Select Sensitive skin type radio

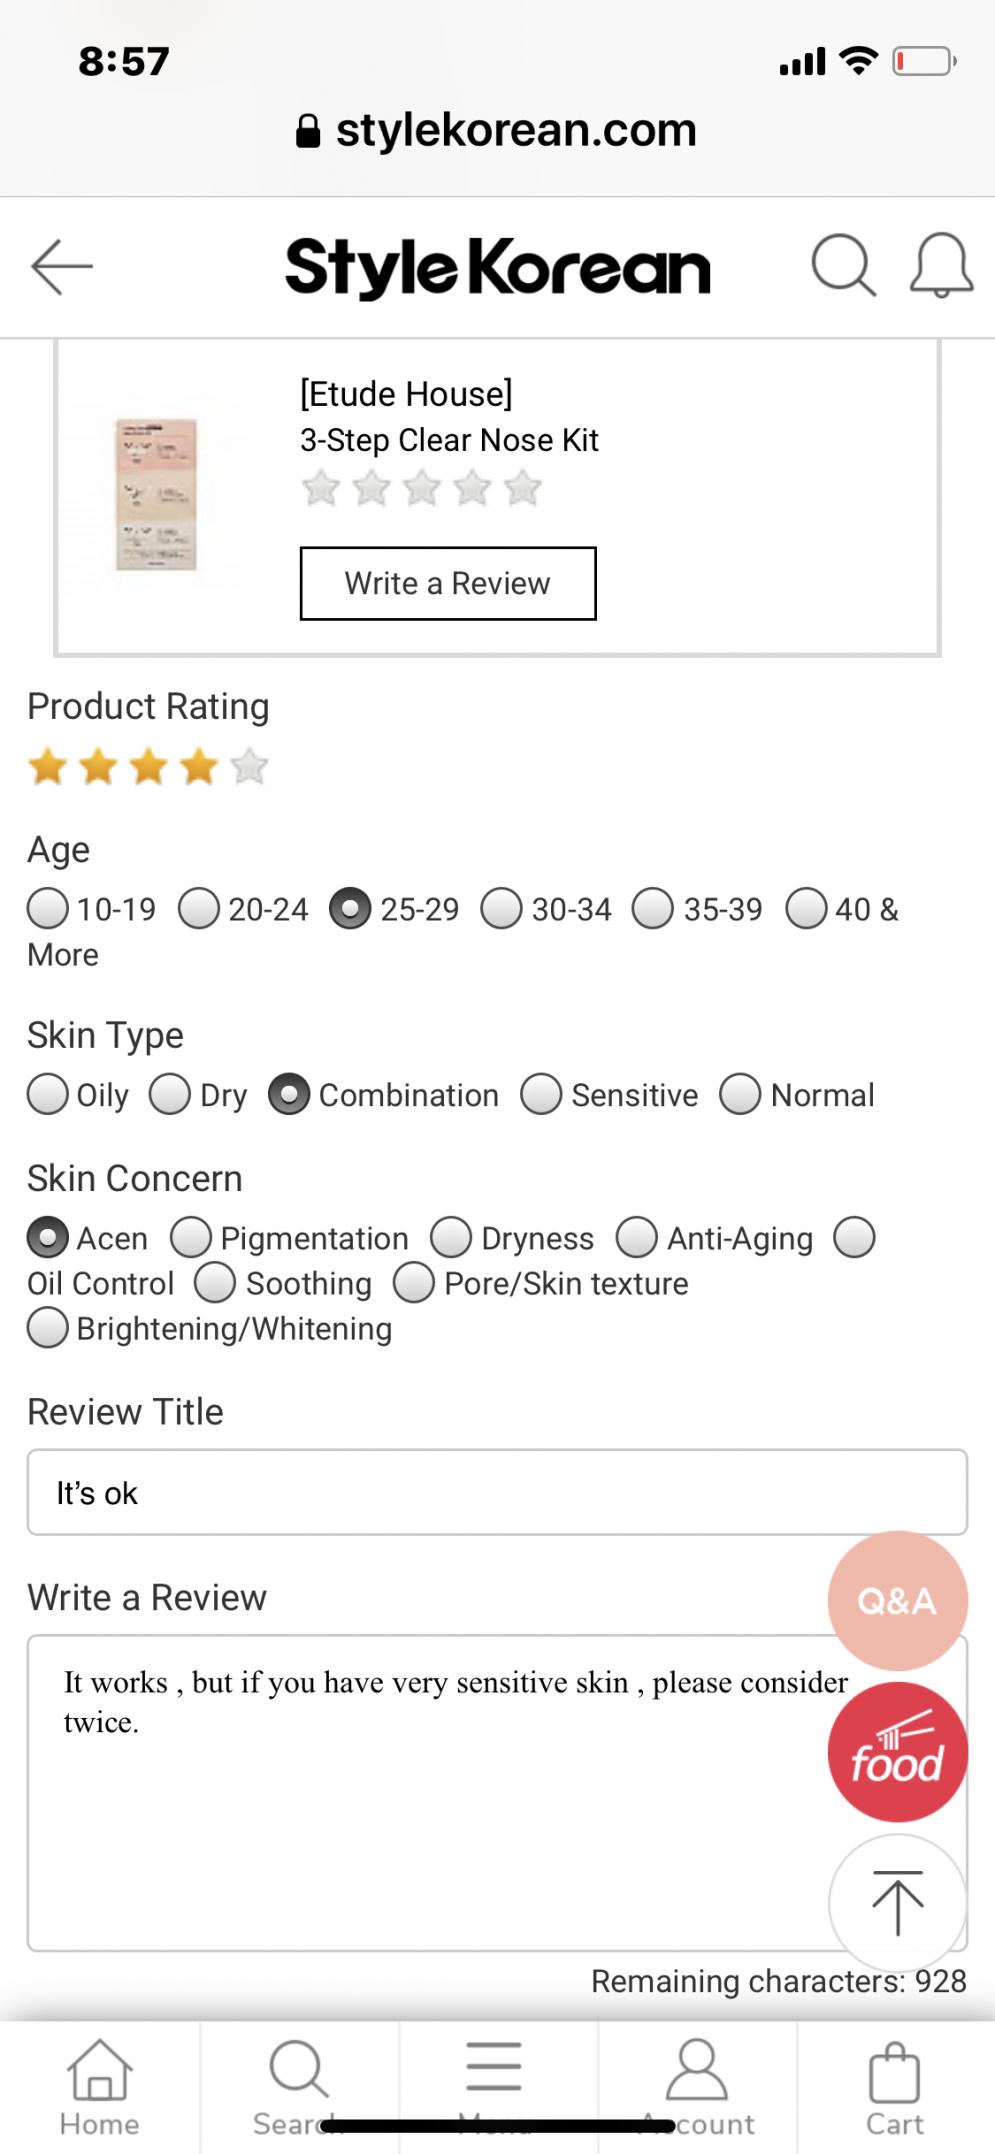pos(541,1094)
